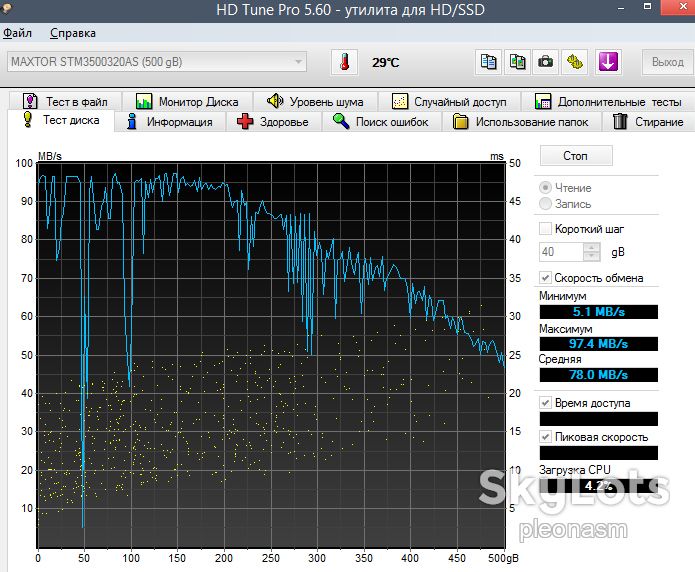Decrease gB value with down stepper
Image resolution: width=695 pixels, height=572 pixels.
point(592,257)
